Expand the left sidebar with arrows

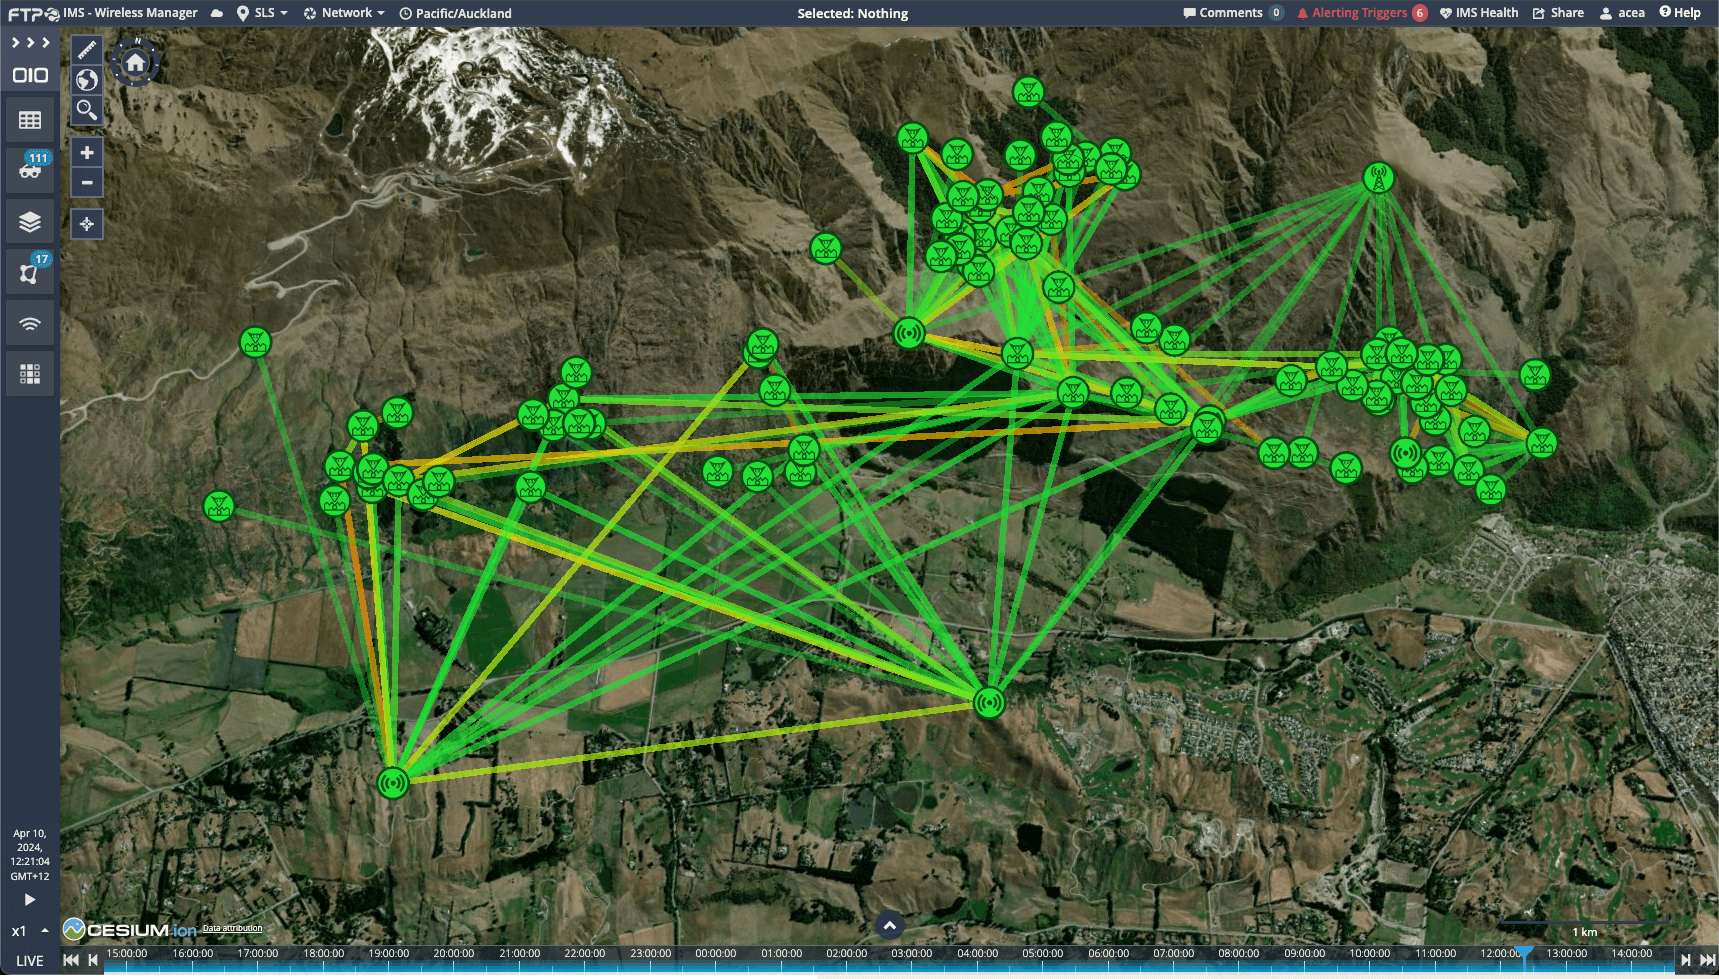pos(30,43)
